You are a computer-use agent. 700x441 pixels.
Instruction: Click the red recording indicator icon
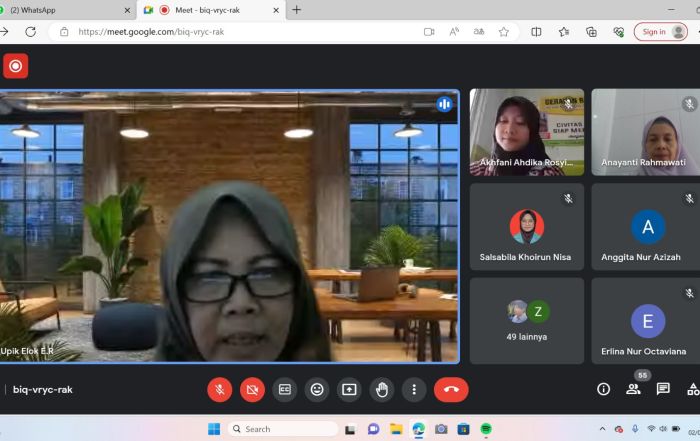15,67
